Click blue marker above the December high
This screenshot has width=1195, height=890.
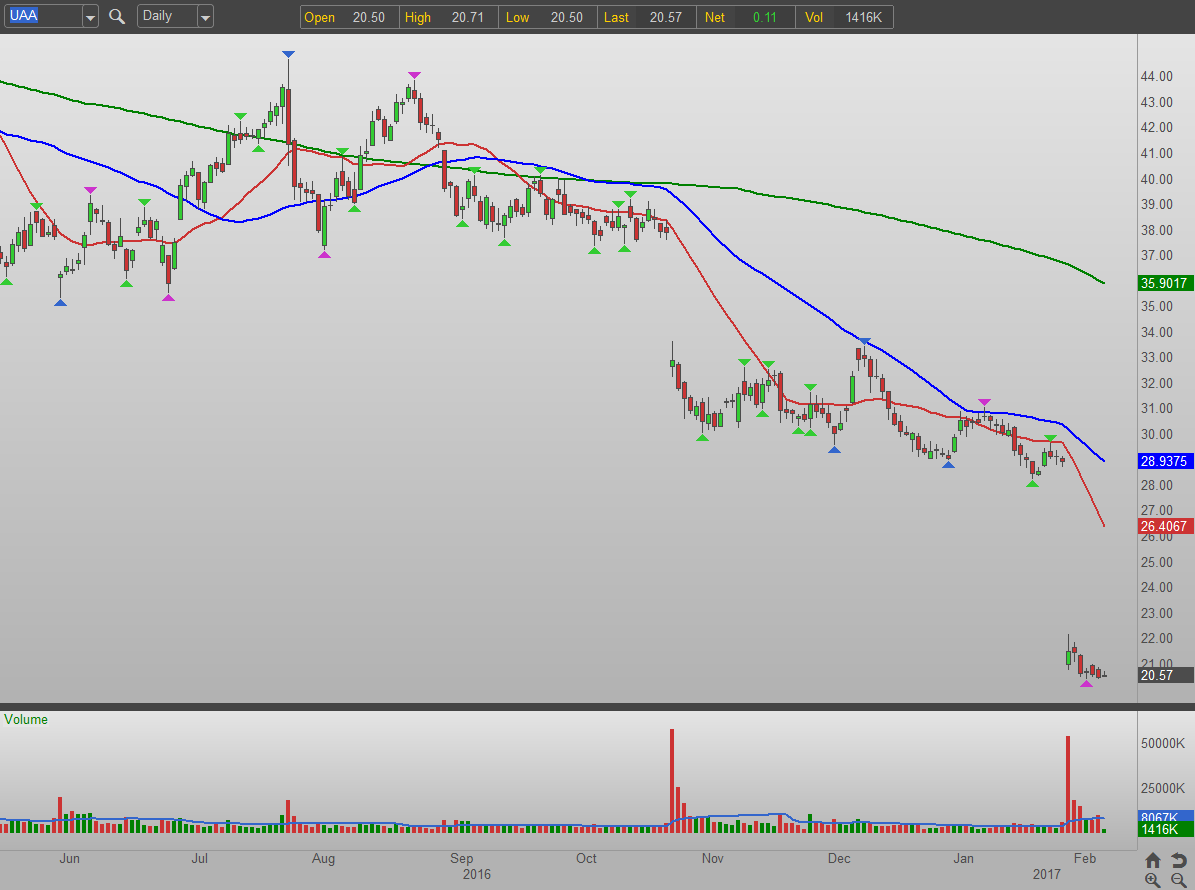[865, 342]
